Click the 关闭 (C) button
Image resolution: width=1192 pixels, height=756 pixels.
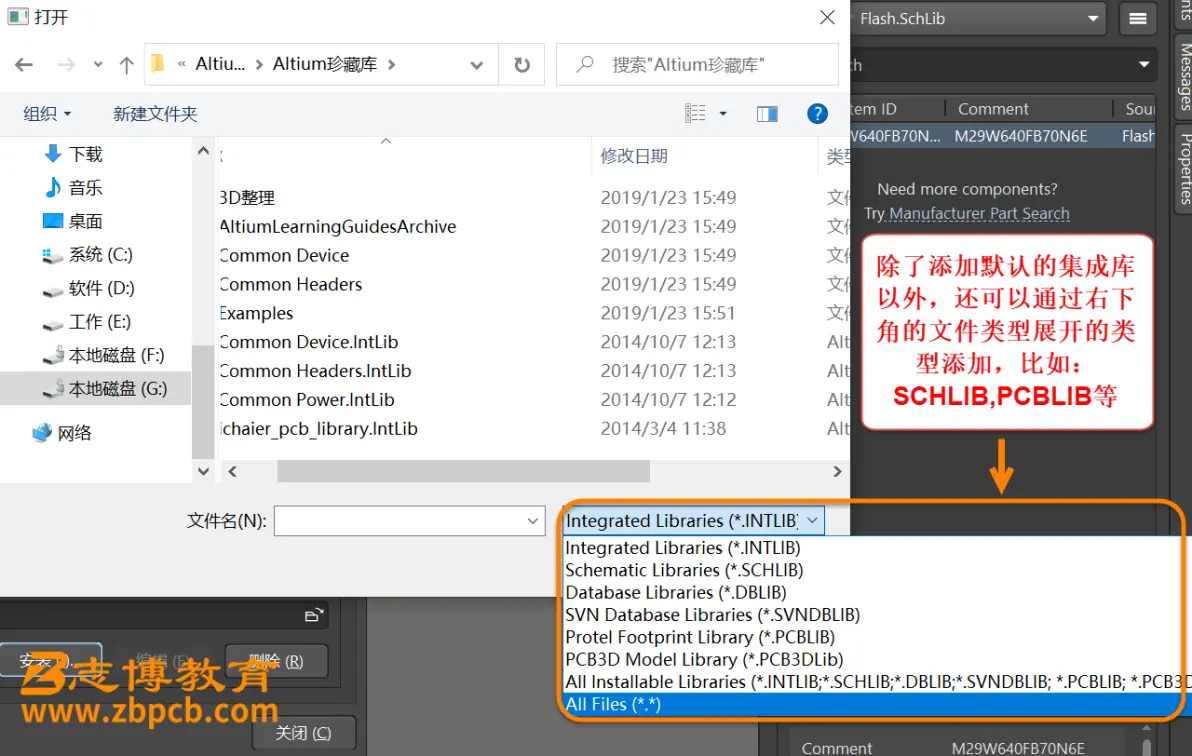pos(303,733)
